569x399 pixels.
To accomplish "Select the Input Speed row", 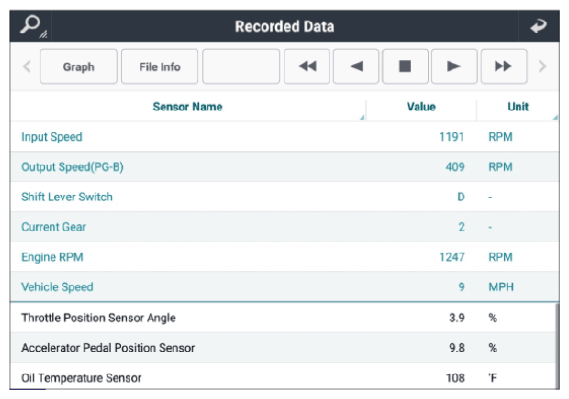I will click(284, 137).
